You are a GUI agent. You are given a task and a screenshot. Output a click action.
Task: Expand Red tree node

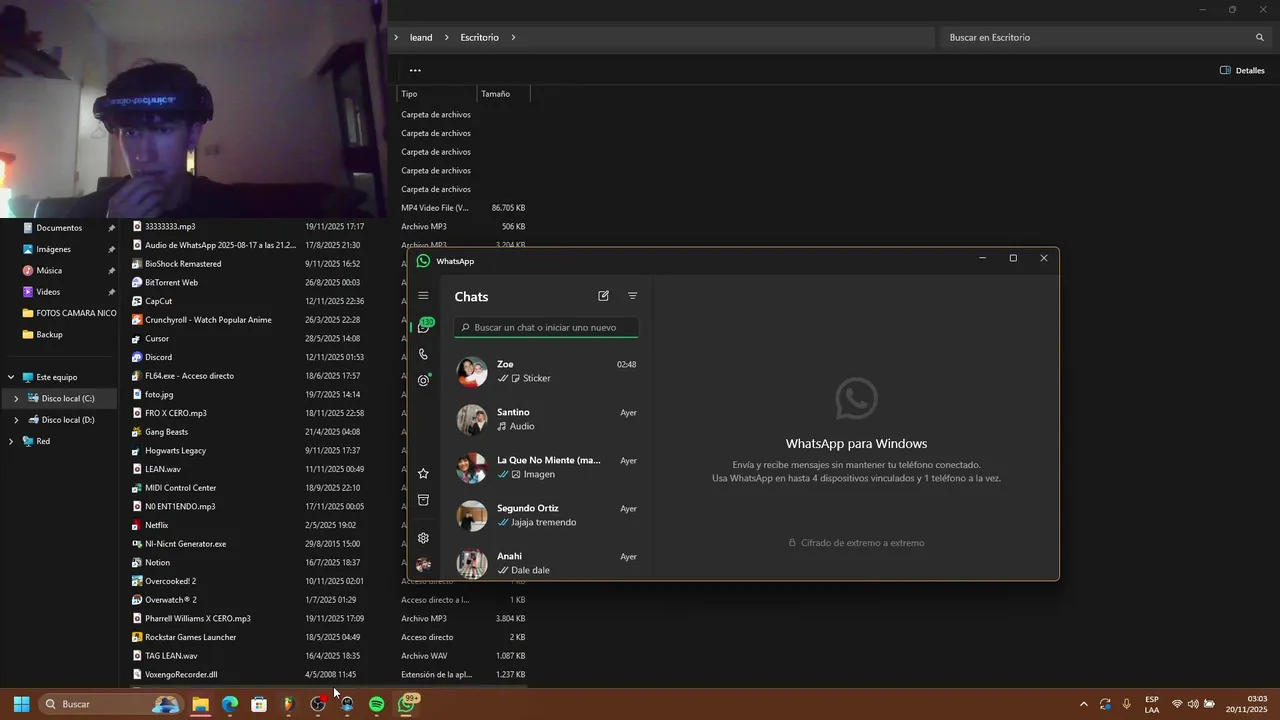pyautogui.click(x=11, y=441)
